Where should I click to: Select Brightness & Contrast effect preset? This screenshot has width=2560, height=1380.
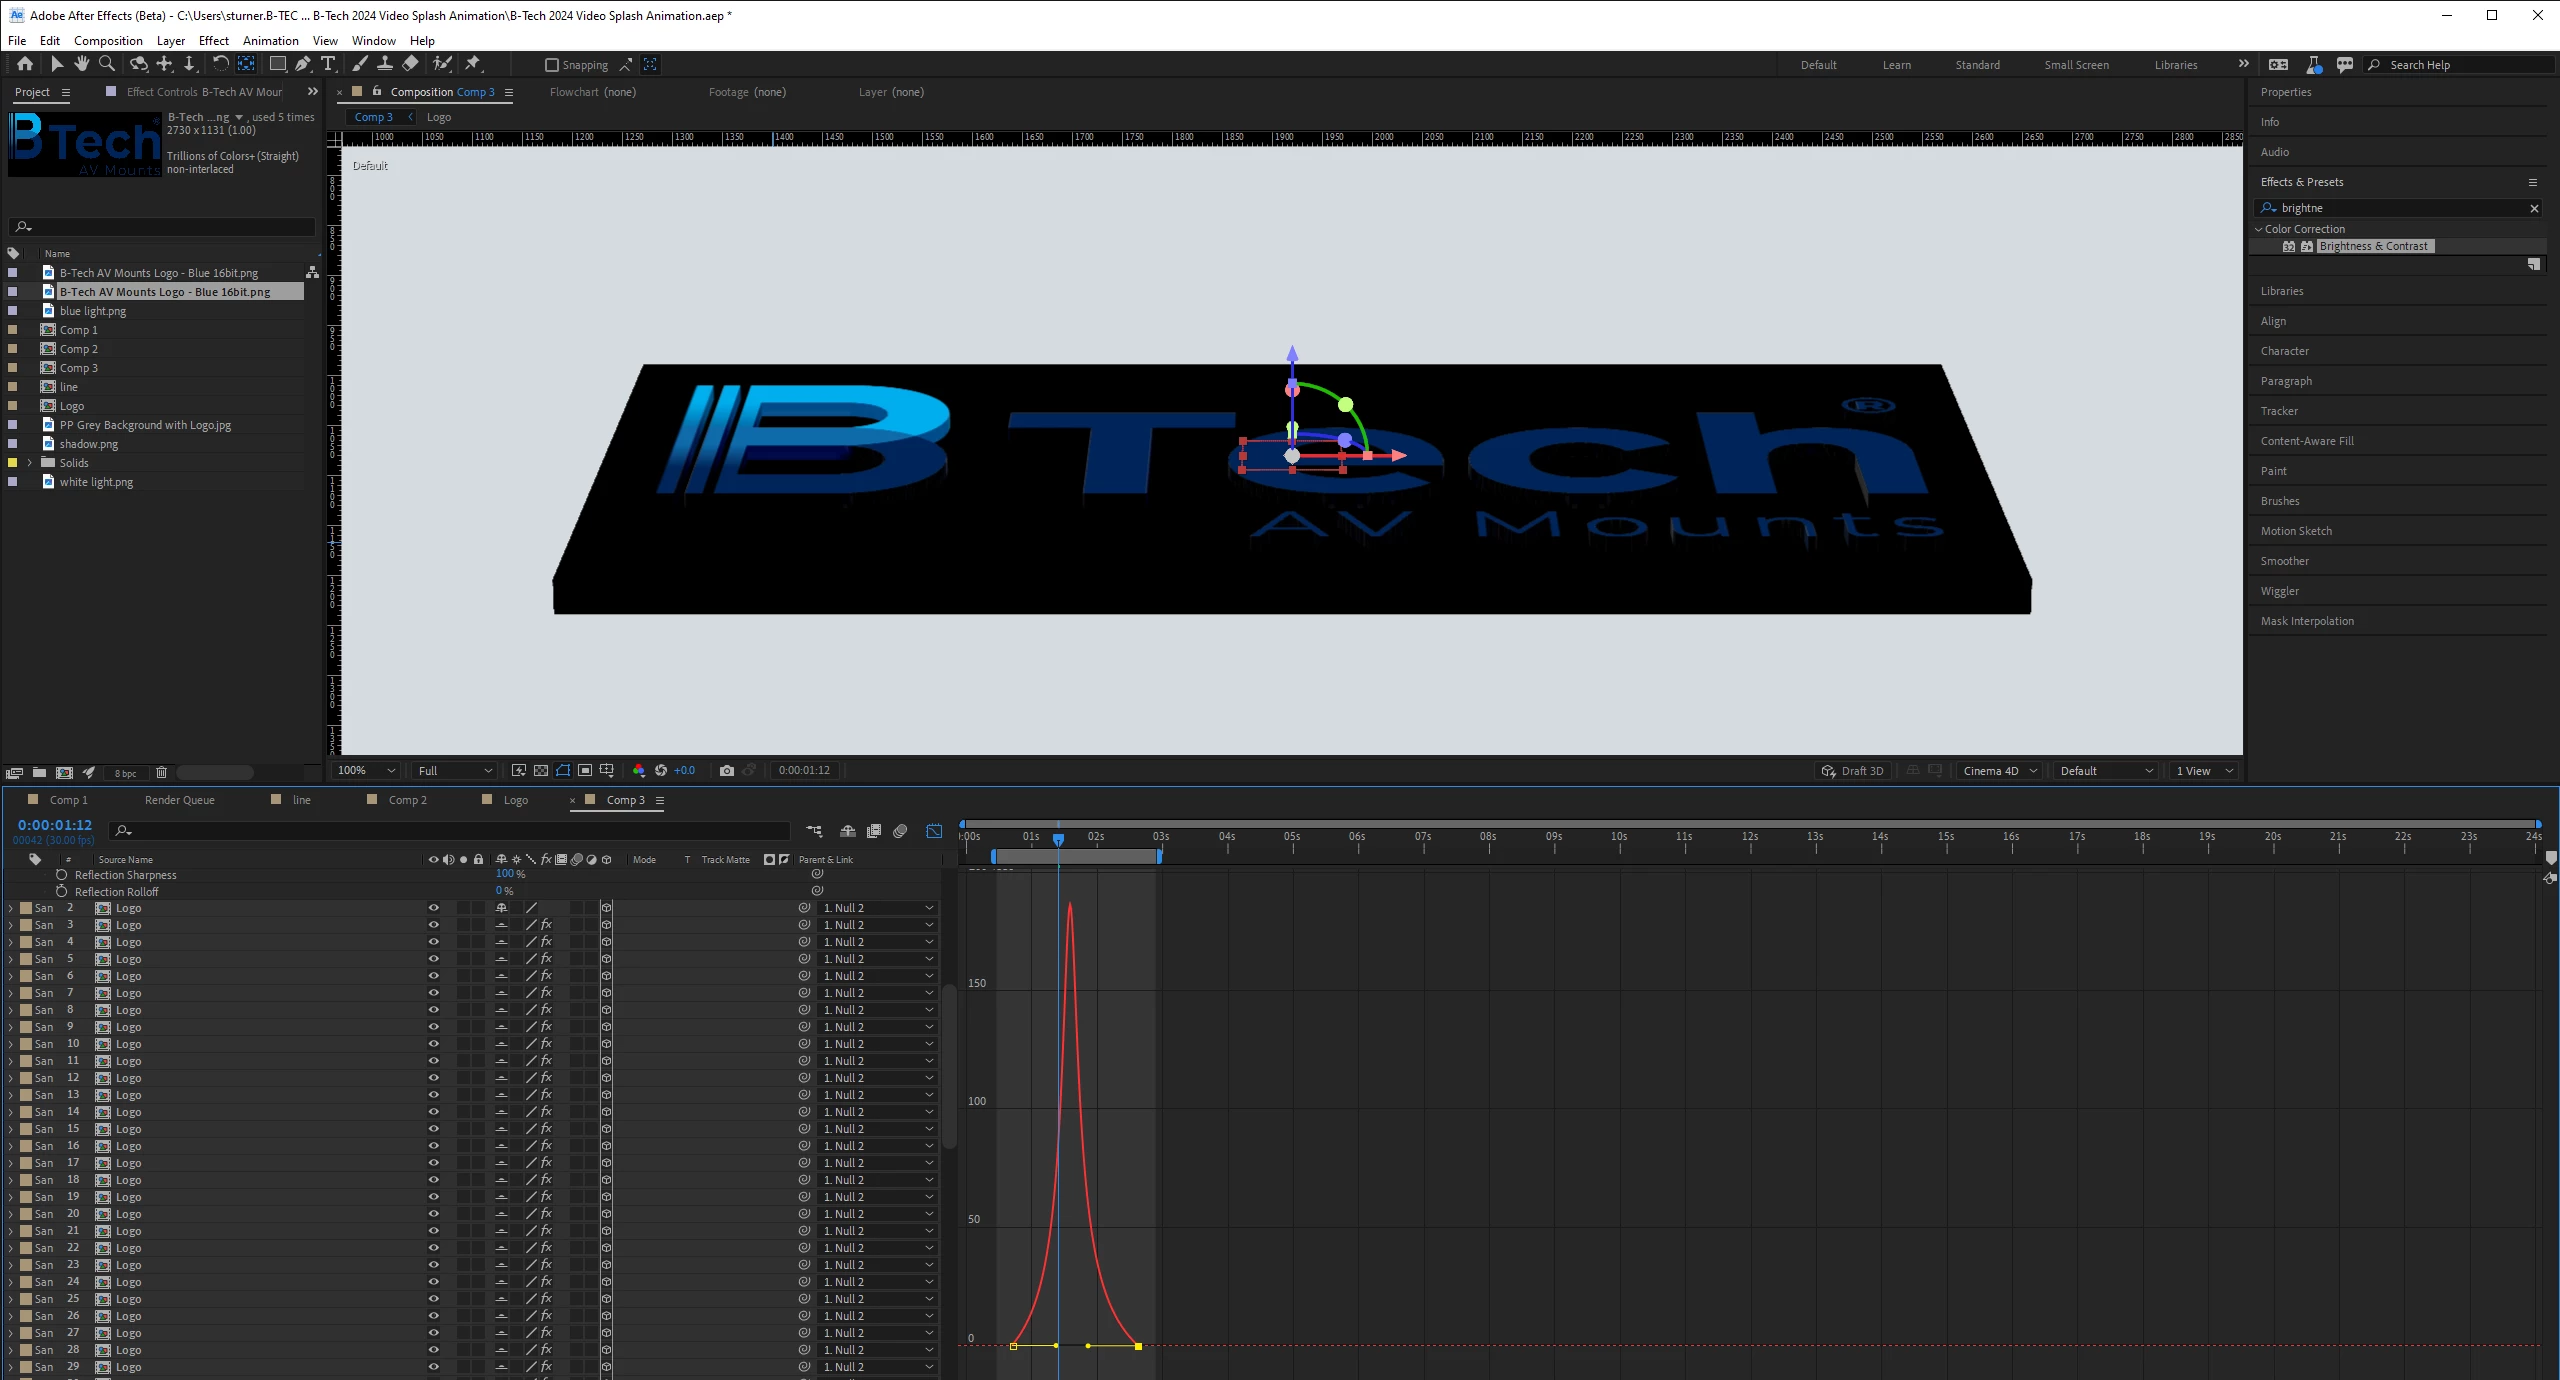coord(2372,246)
